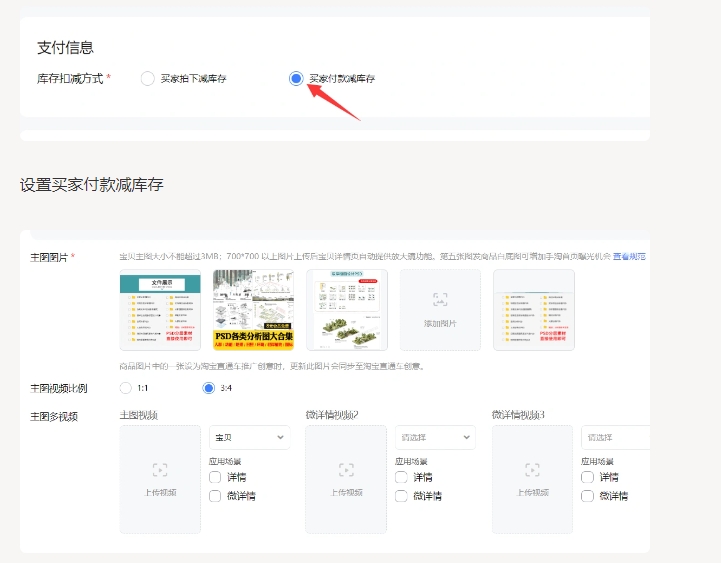This screenshot has height=563, width=721.
Task: Select 买家拍下减库存 radio option
Action: (148, 78)
